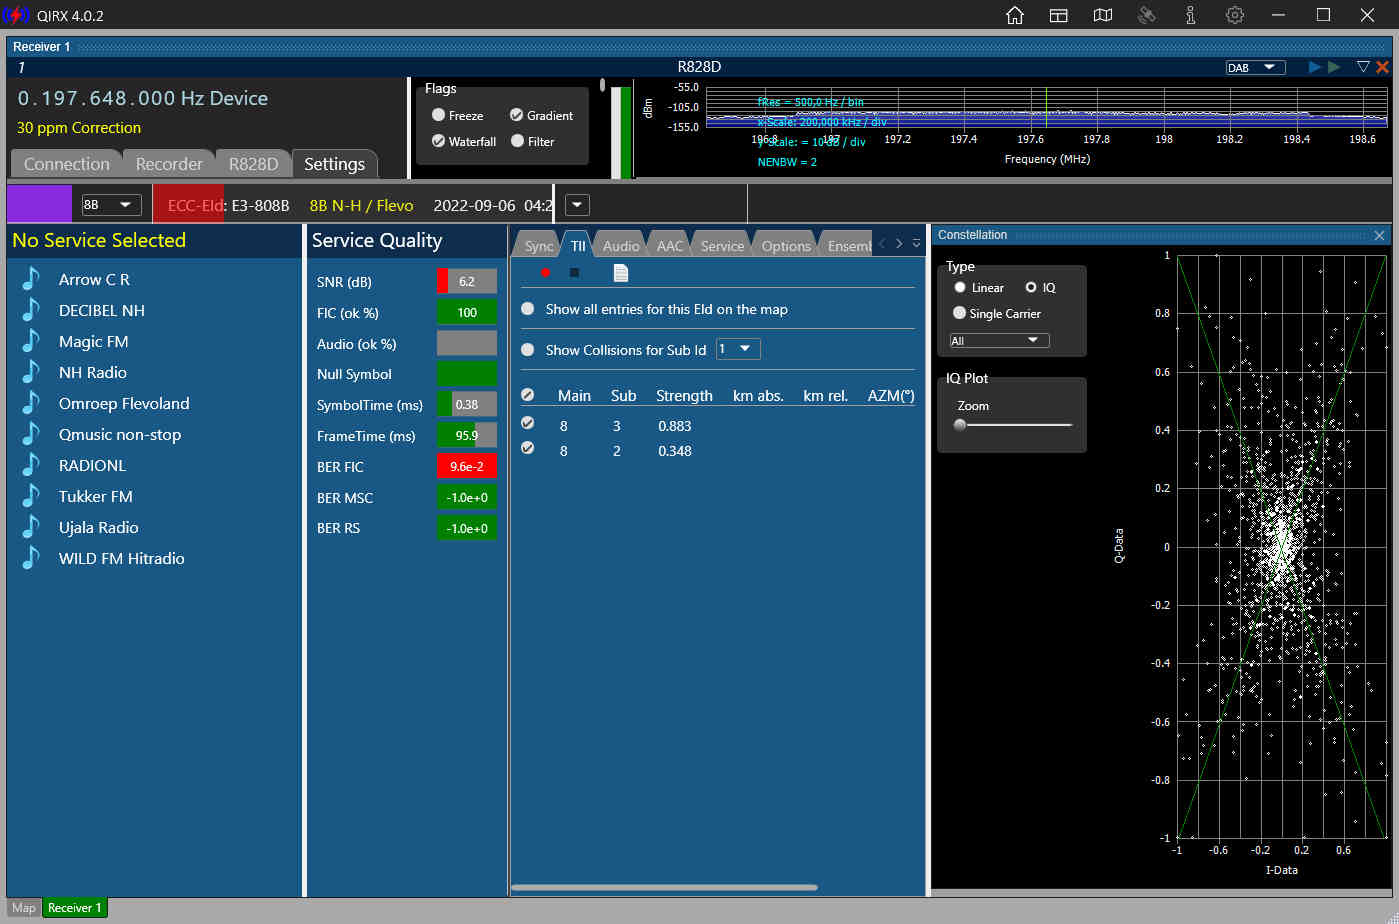Uncheck the TII row with Sub 2
The width and height of the screenshot is (1399, 924).
pos(528,449)
